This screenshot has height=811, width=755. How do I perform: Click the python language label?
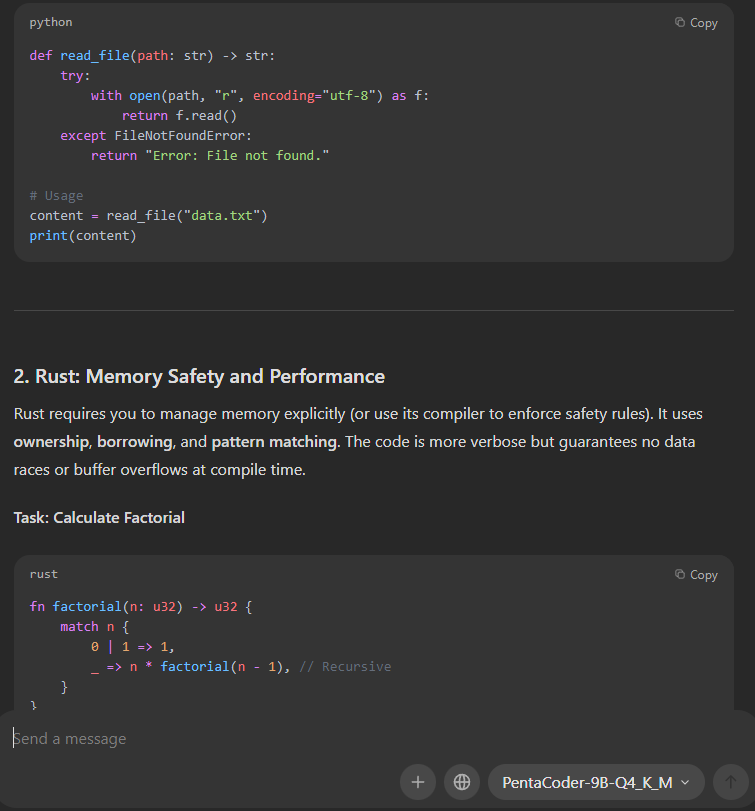[51, 22]
